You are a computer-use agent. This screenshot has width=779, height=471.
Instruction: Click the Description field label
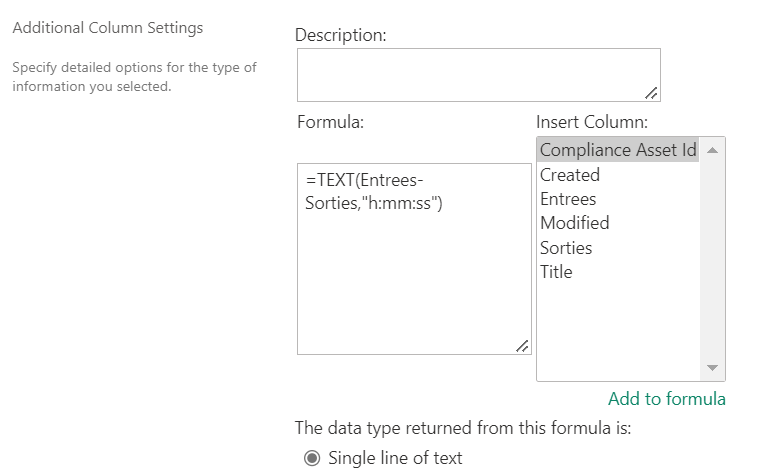click(x=341, y=35)
